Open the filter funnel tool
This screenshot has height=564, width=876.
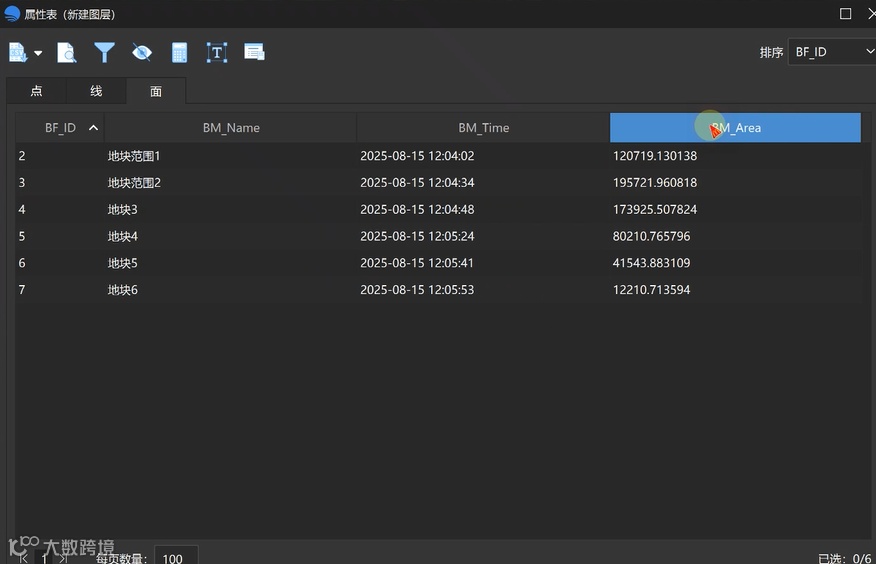pos(104,53)
